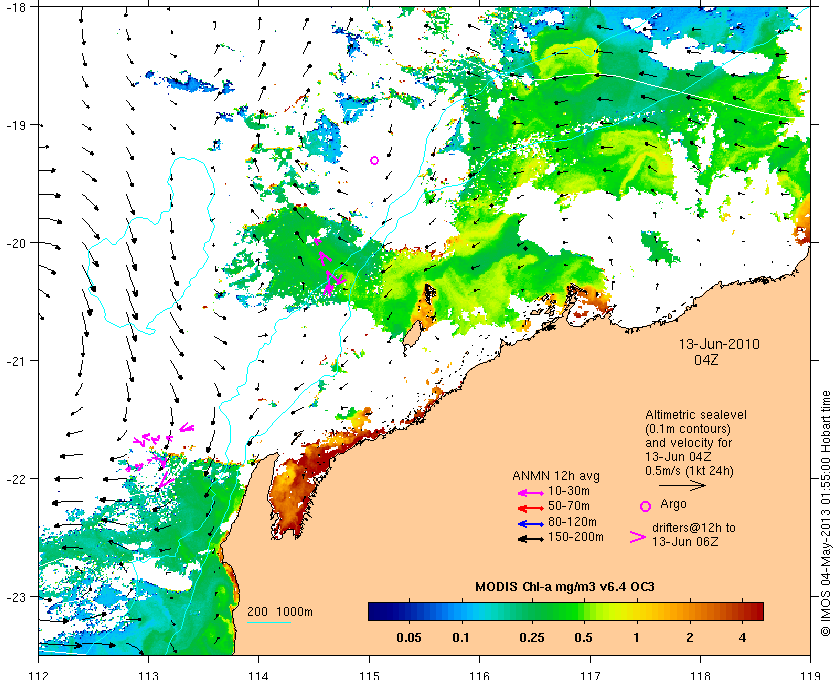Click the 13-Jun 06Z drifters label
840x680 pixels.
tap(685, 542)
